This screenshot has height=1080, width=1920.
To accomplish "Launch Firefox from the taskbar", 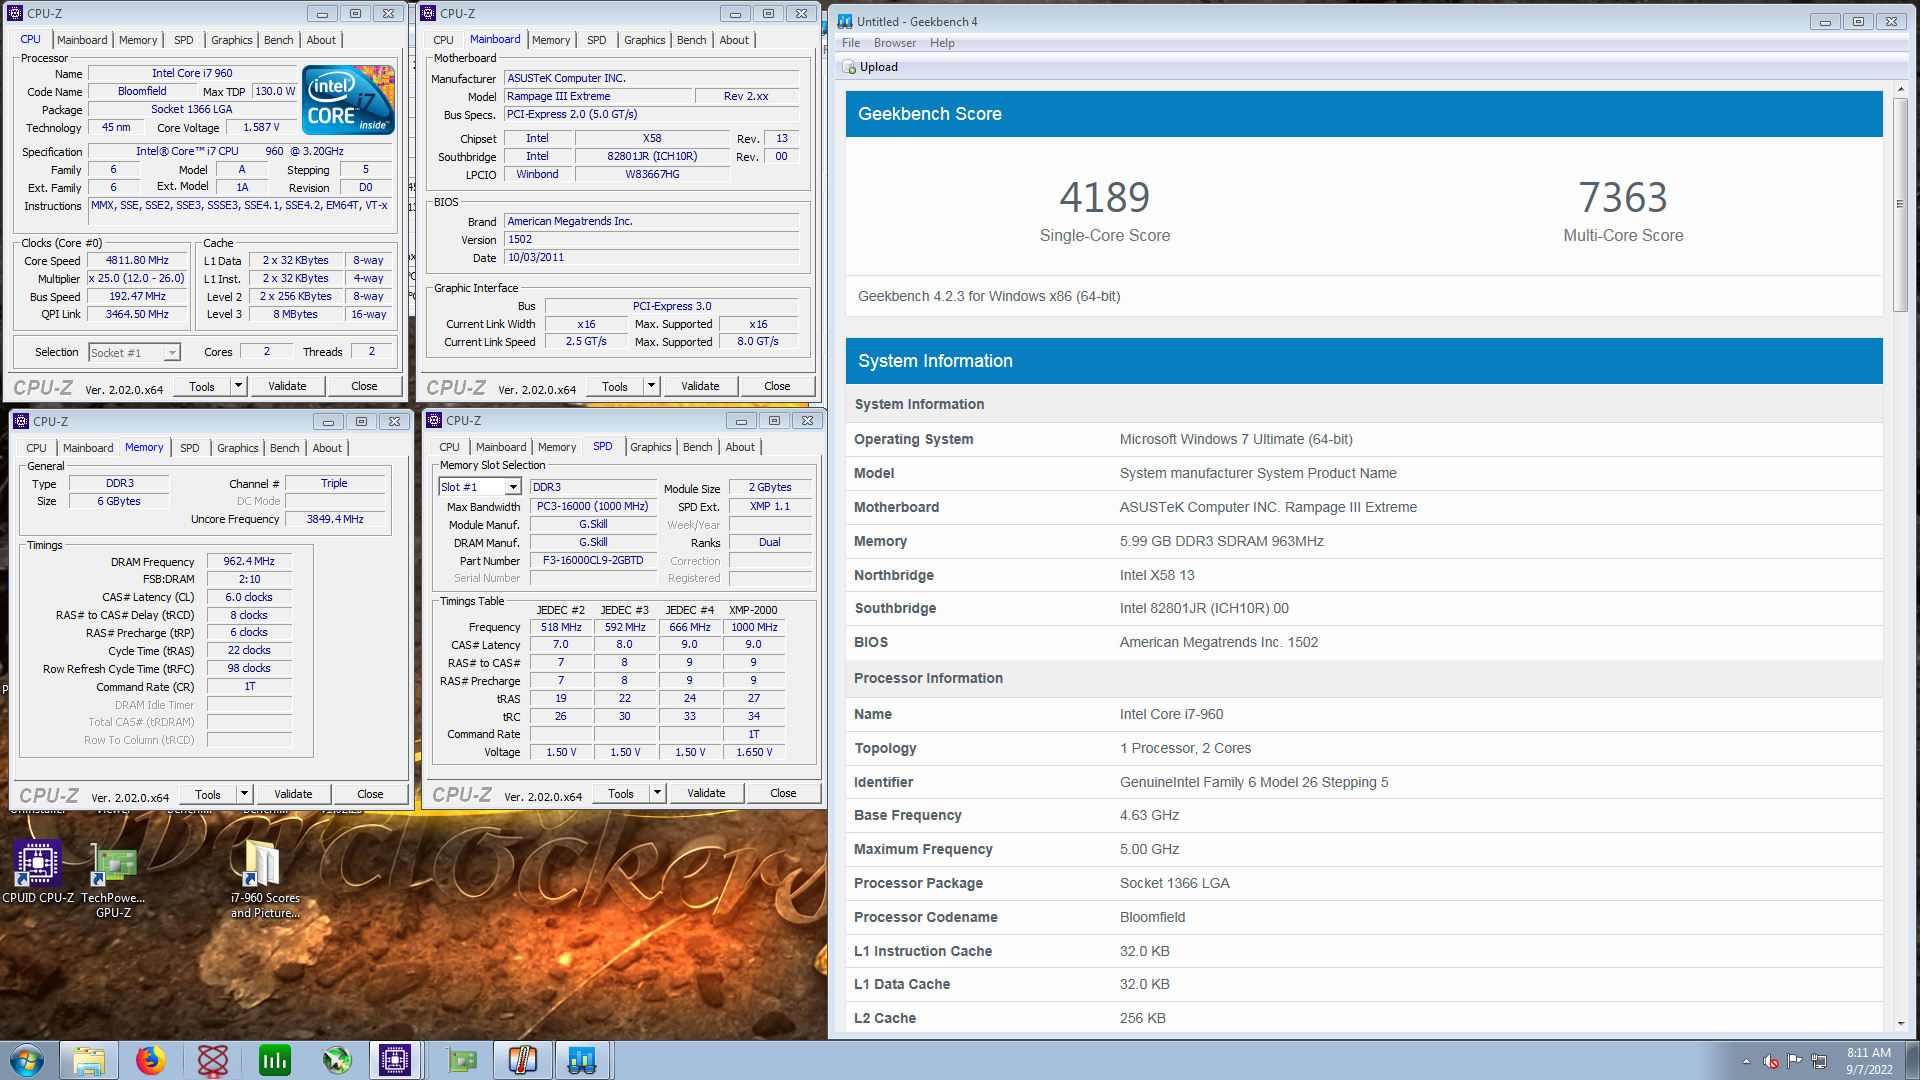I will coord(151,1060).
